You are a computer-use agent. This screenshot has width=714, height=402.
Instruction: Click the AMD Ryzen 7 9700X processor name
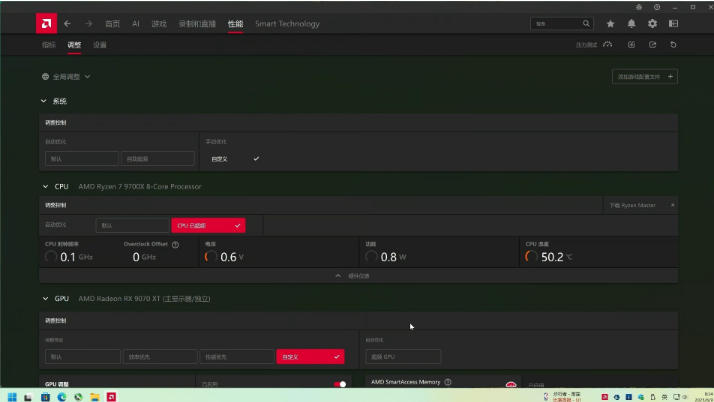click(140, 187)
